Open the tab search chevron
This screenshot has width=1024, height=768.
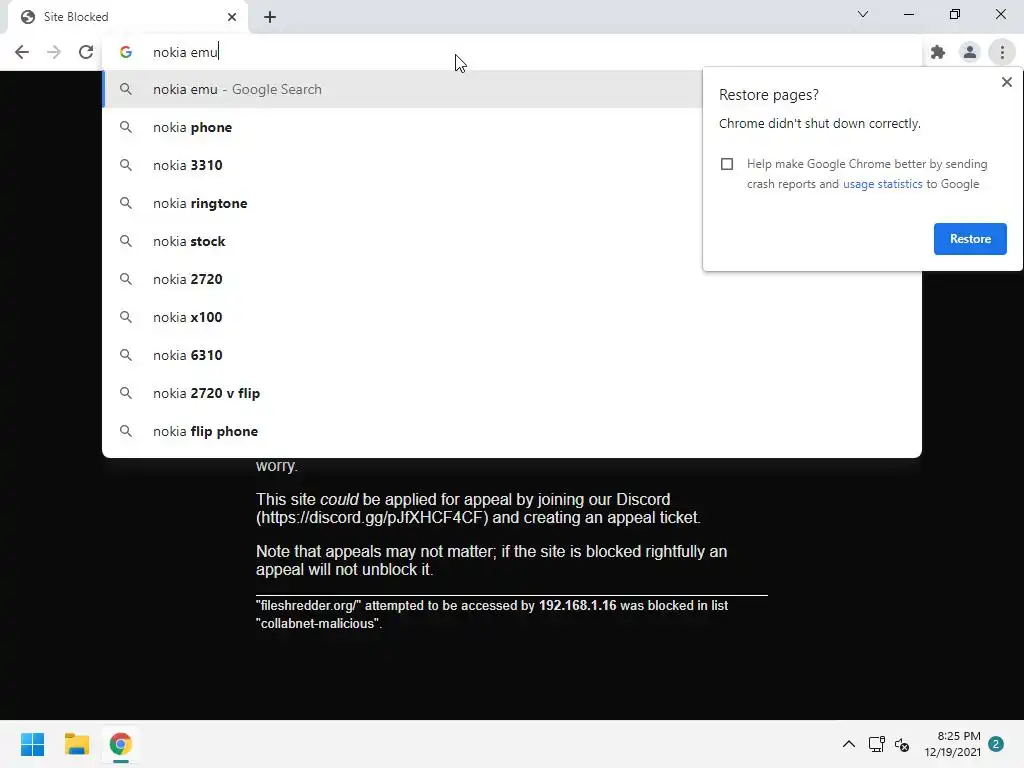coord(863,14)
